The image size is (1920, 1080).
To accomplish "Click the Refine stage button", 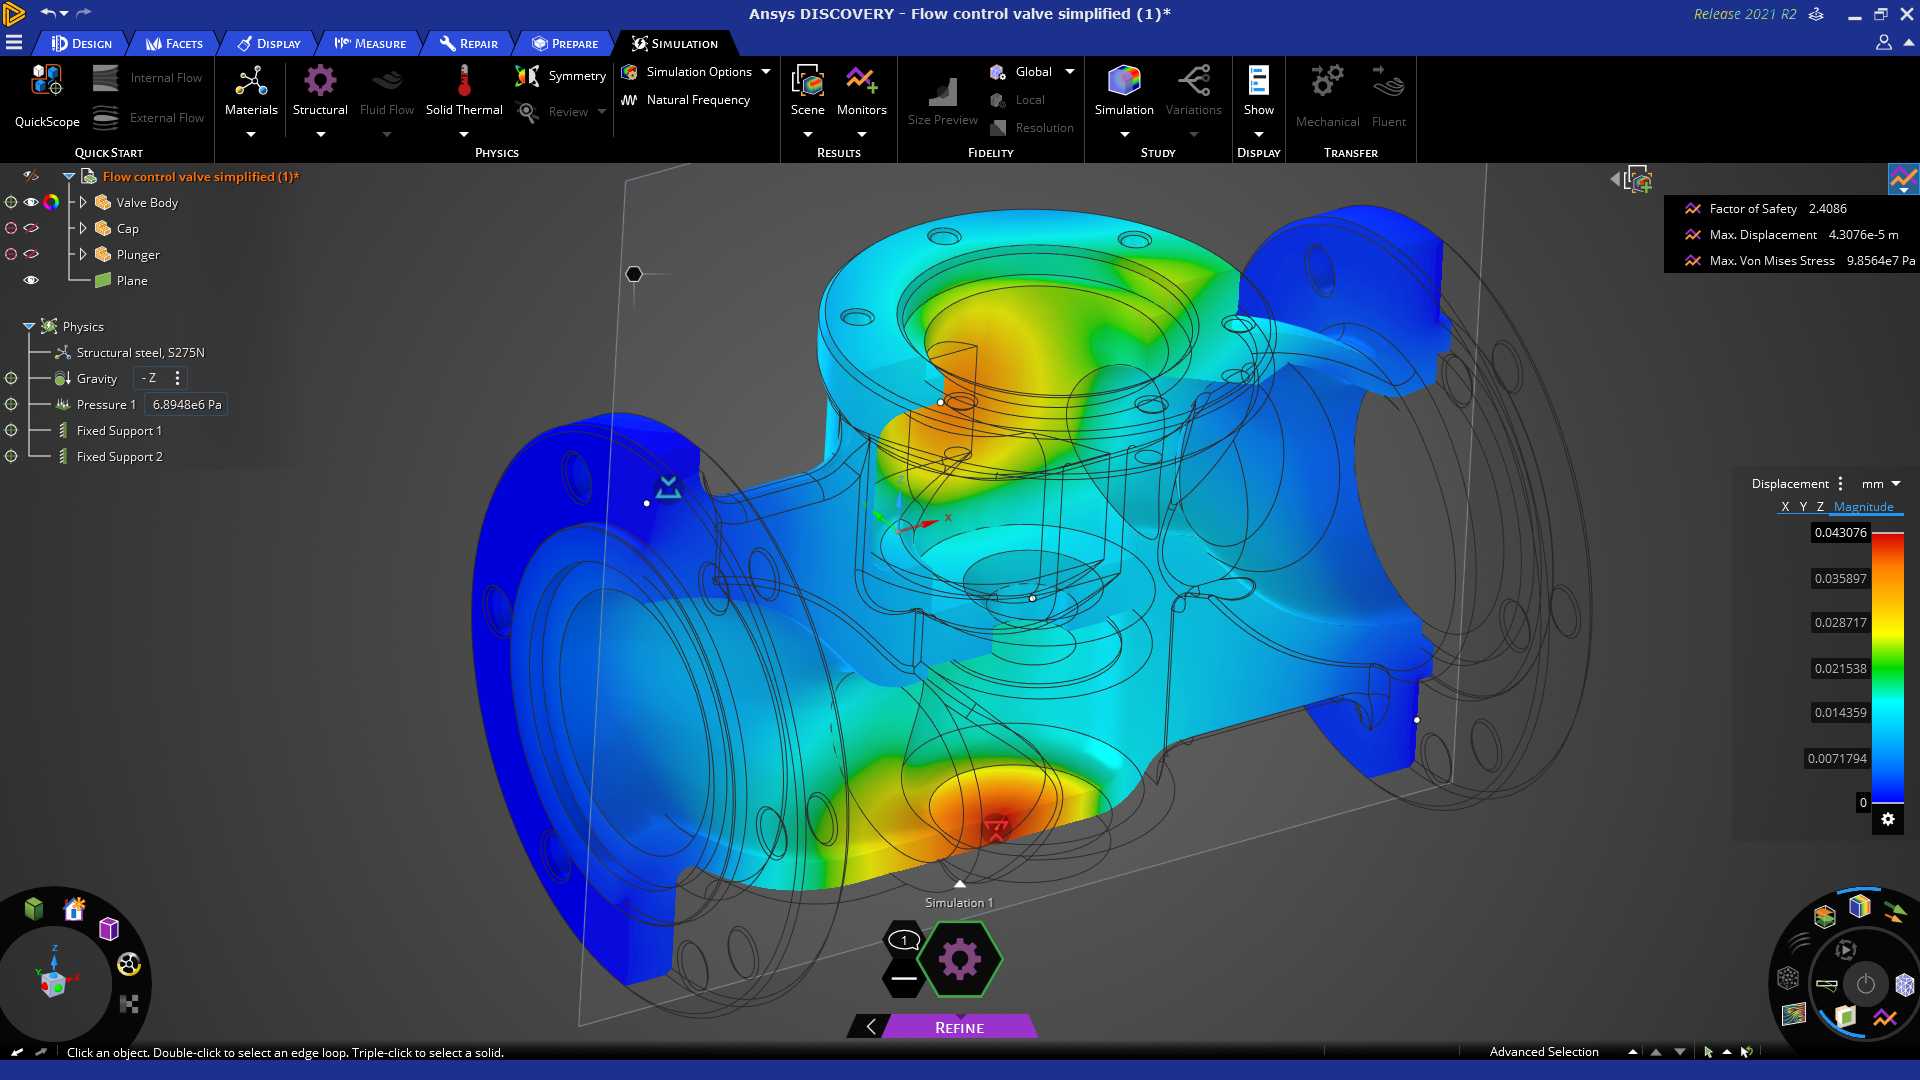I will [x=959, y=1027].
